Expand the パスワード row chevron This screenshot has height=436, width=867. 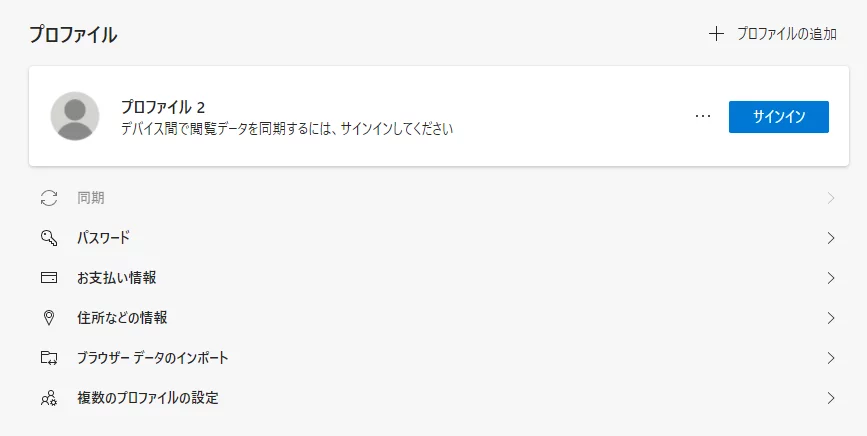(x=831, y=238)
